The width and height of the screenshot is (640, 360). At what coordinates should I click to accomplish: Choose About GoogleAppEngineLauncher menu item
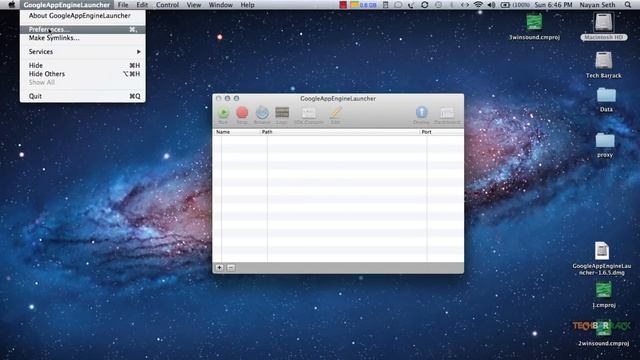82,16
